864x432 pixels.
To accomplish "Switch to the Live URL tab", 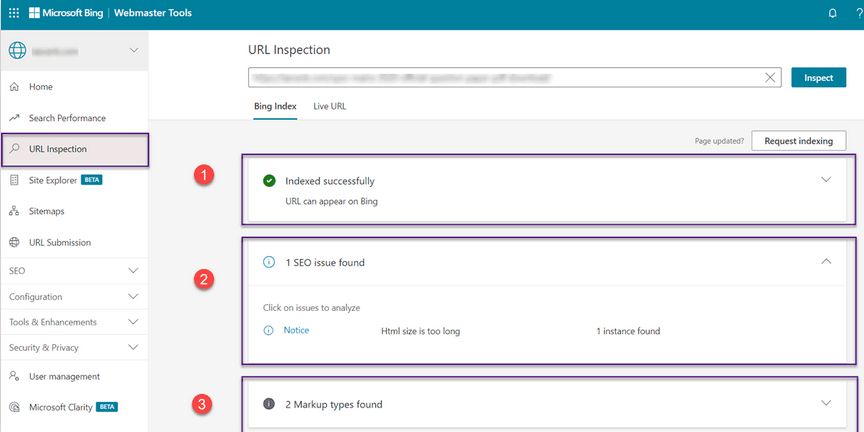I will point(330,106).
